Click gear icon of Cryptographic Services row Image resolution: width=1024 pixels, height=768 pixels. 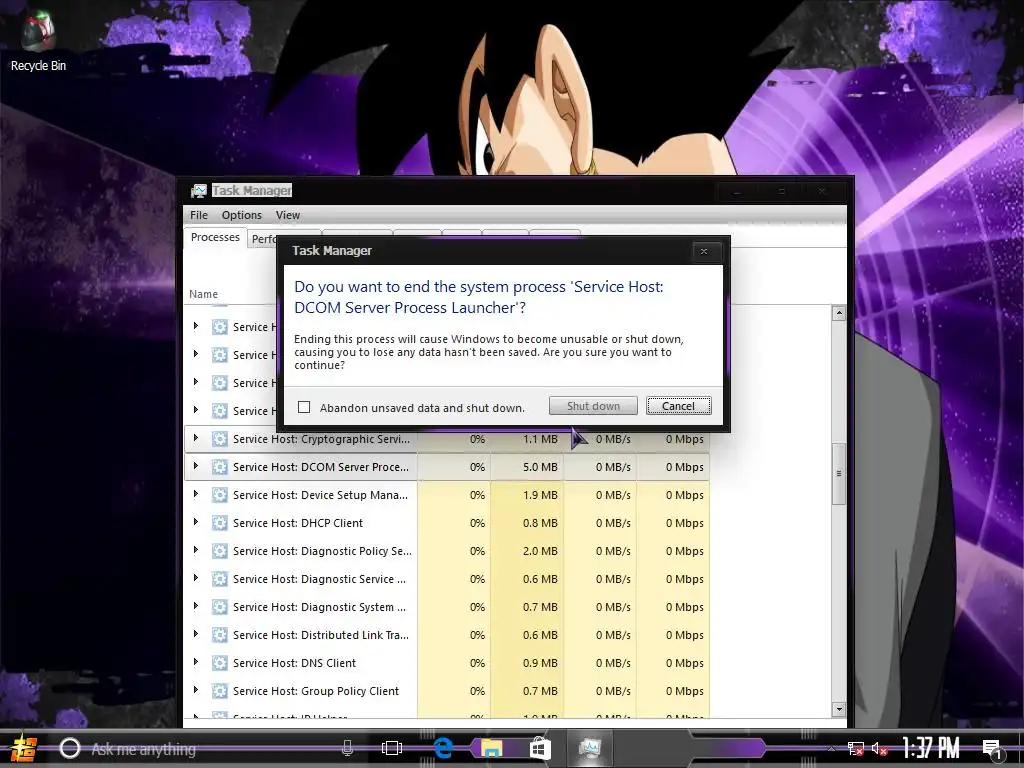(x=220, y=439)
